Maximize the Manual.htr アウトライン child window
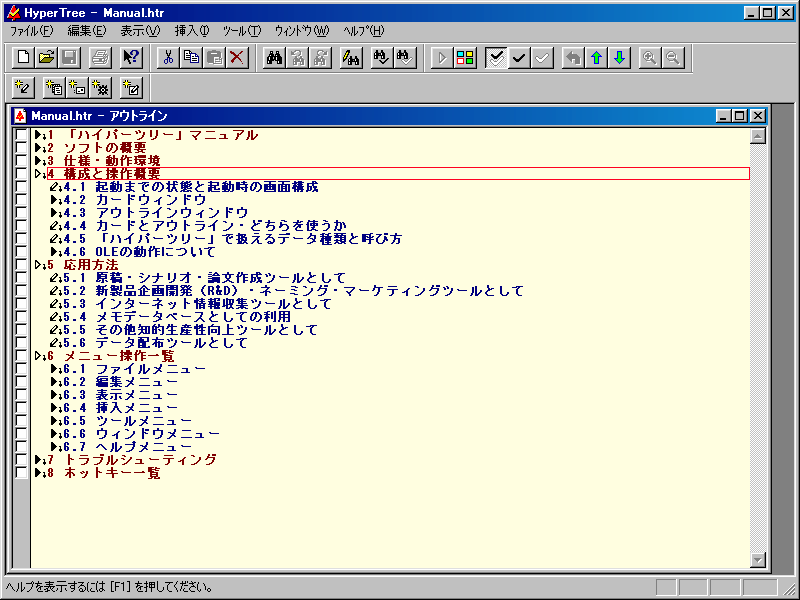The image size is (800, 600). point(740,116)
